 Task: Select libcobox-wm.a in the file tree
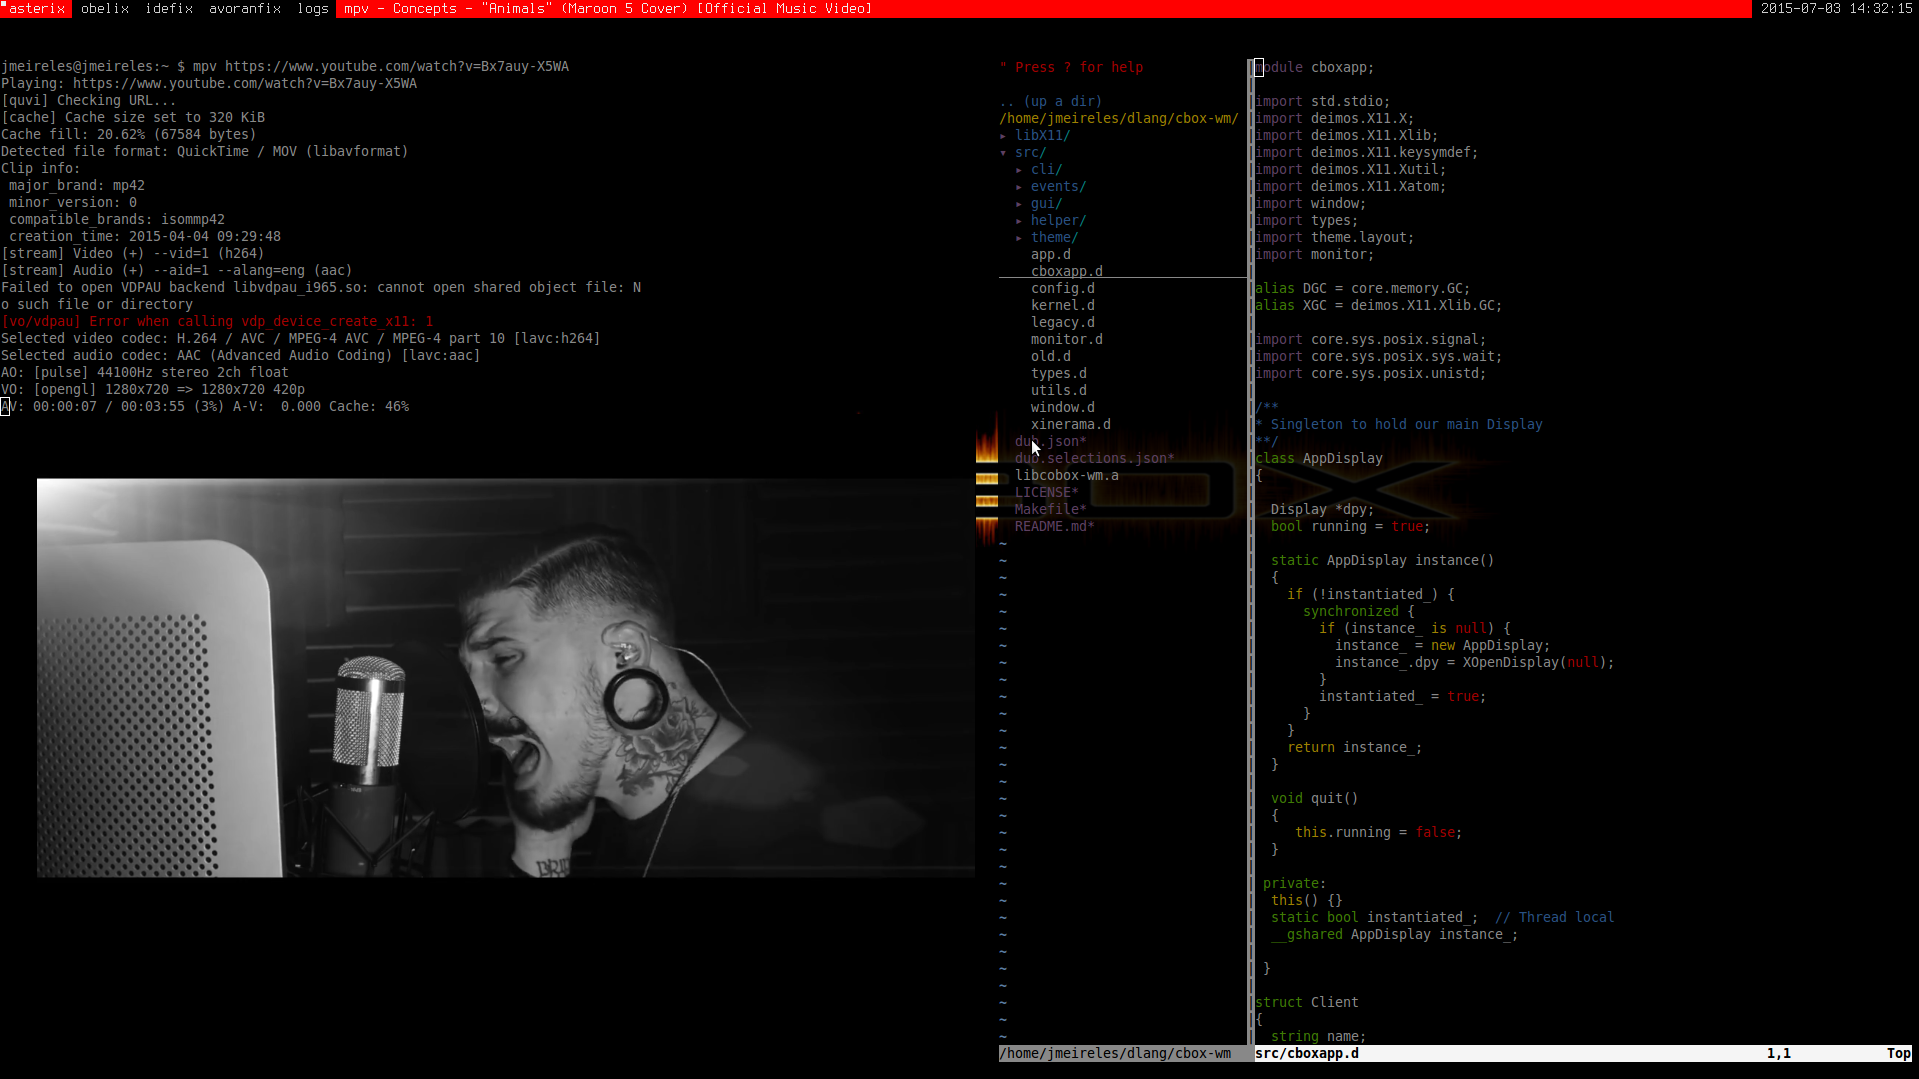(1067, 476)
